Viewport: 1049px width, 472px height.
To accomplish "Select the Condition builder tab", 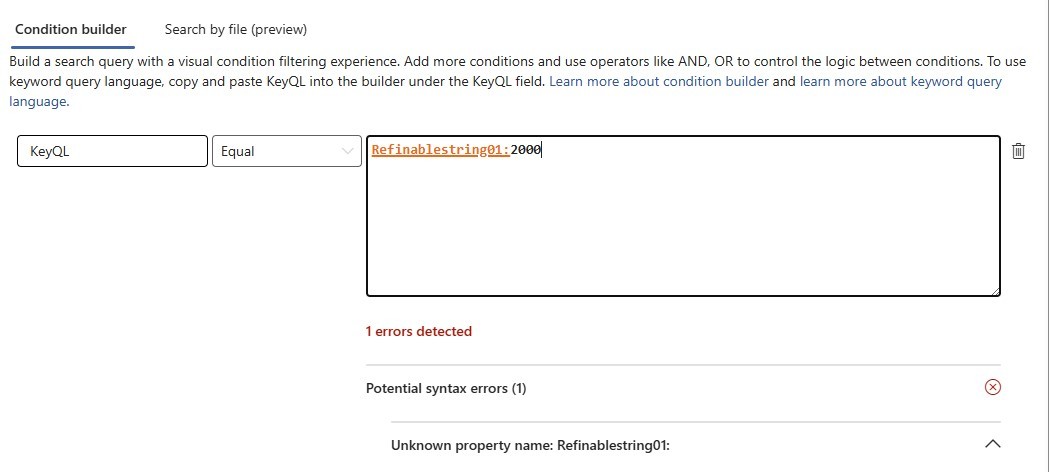I will [71, 29].
